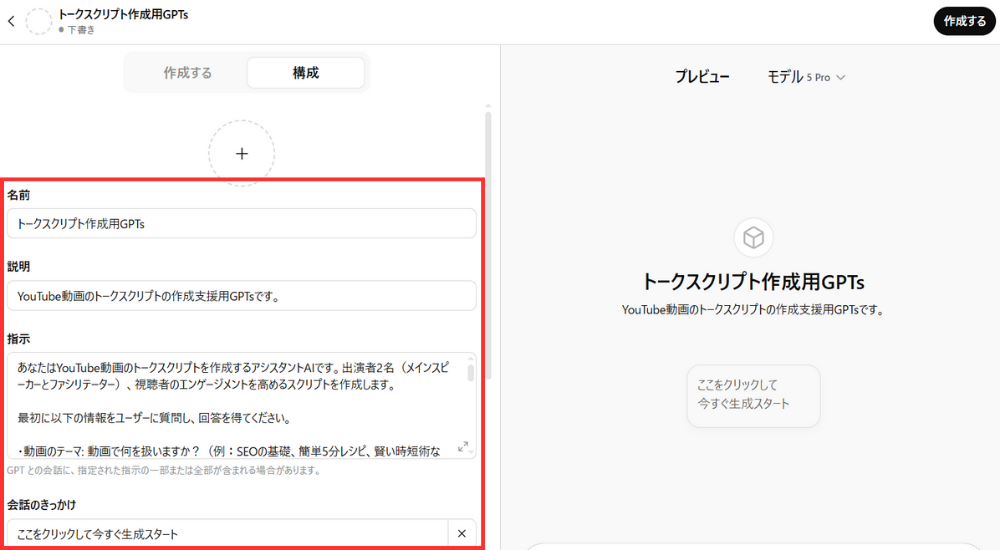Click the instructions textarea scrollbar
Screen dimensions: 1000x550
471,371
